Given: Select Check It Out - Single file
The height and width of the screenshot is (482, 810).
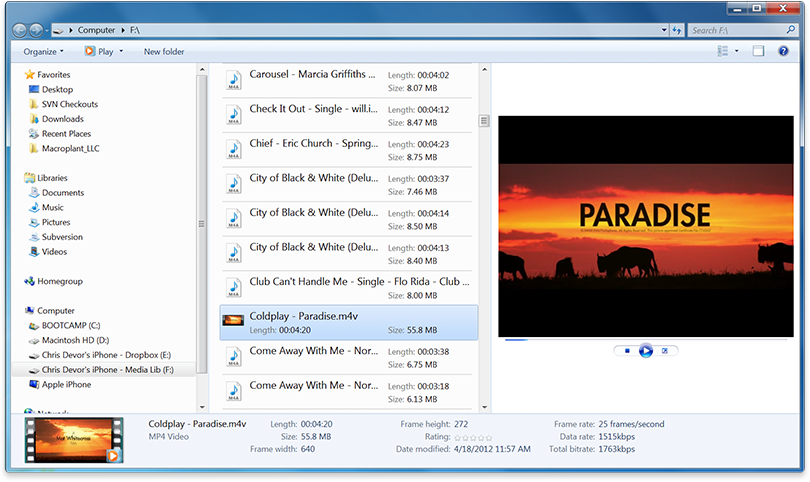Looking at the screenshot, I should click(x=347, y=115).
